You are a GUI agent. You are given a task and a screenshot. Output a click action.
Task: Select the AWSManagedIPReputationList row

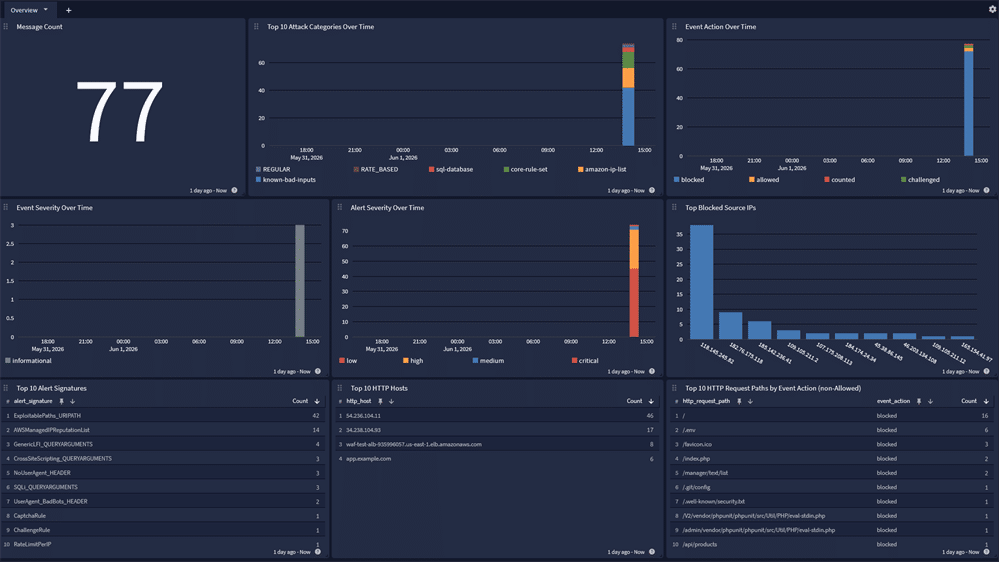[x=163, y=430]
